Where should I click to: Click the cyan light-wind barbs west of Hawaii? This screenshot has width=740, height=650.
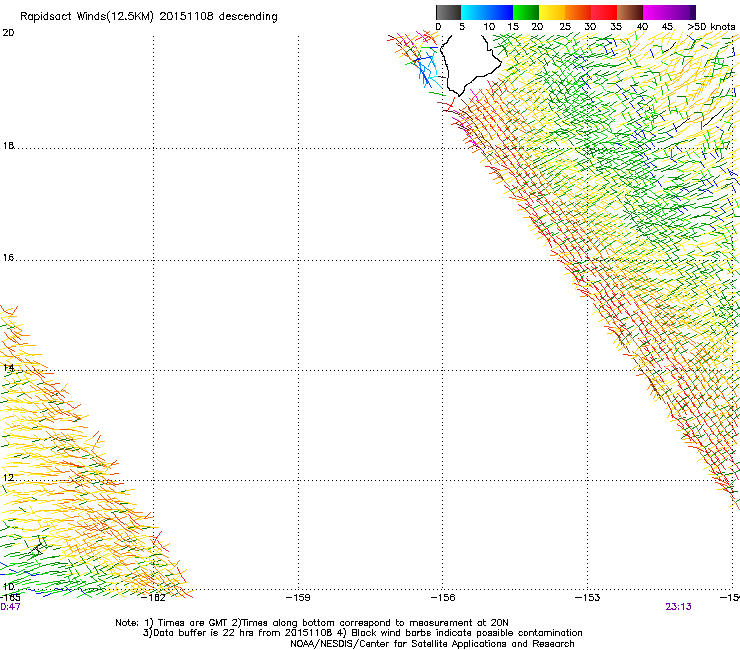[x=430, y=72]
